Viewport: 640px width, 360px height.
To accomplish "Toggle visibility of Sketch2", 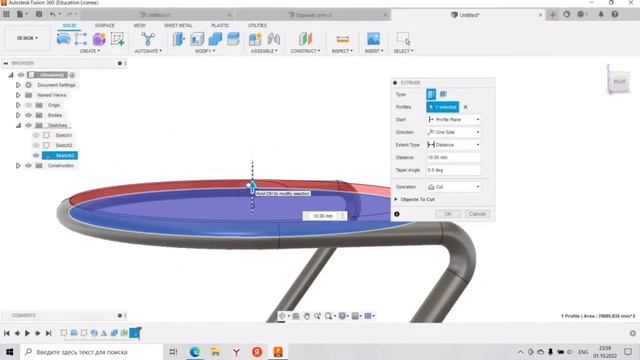I will pos(36,145).
